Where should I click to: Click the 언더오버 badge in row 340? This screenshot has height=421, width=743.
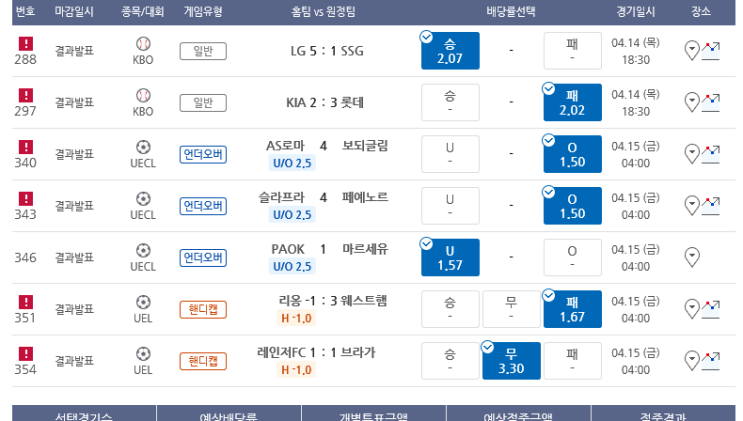click(203, 154)
